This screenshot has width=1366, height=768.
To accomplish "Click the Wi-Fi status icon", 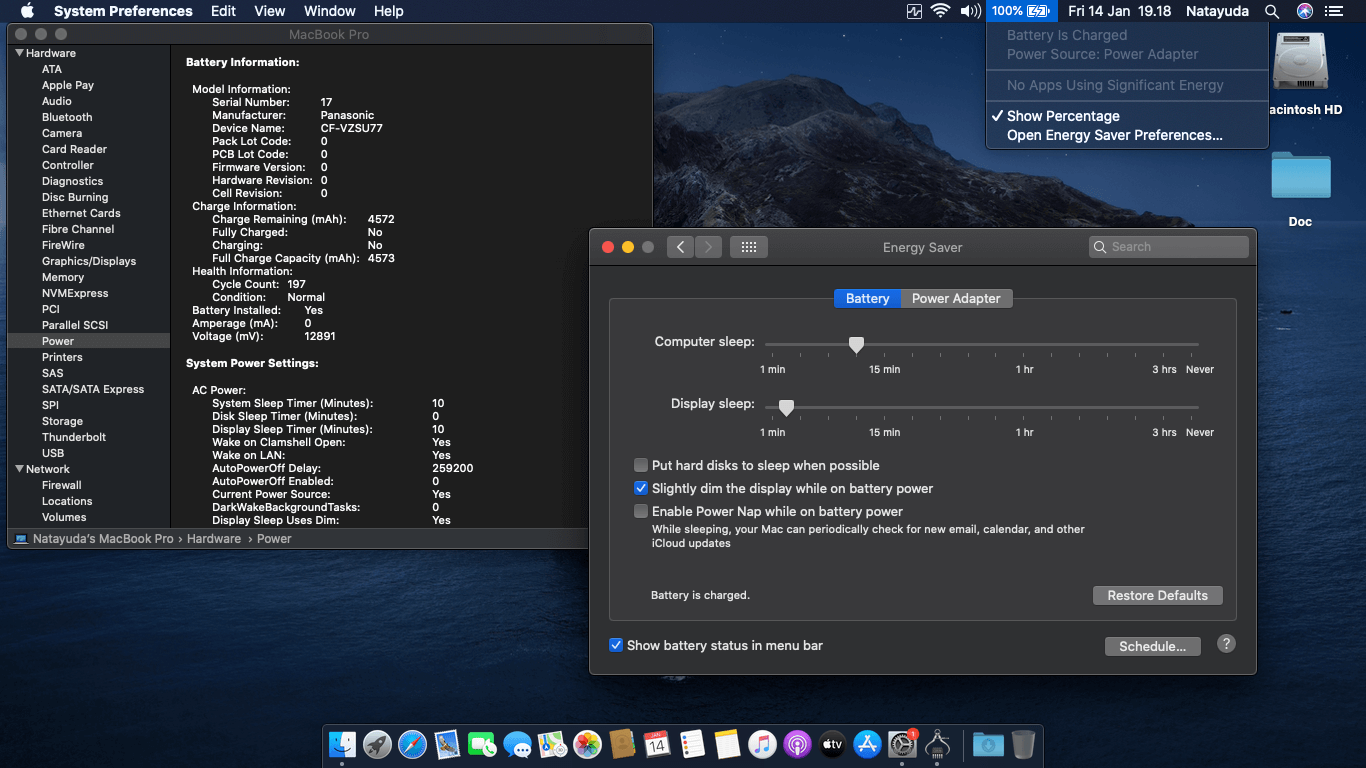I will [940, 11].
